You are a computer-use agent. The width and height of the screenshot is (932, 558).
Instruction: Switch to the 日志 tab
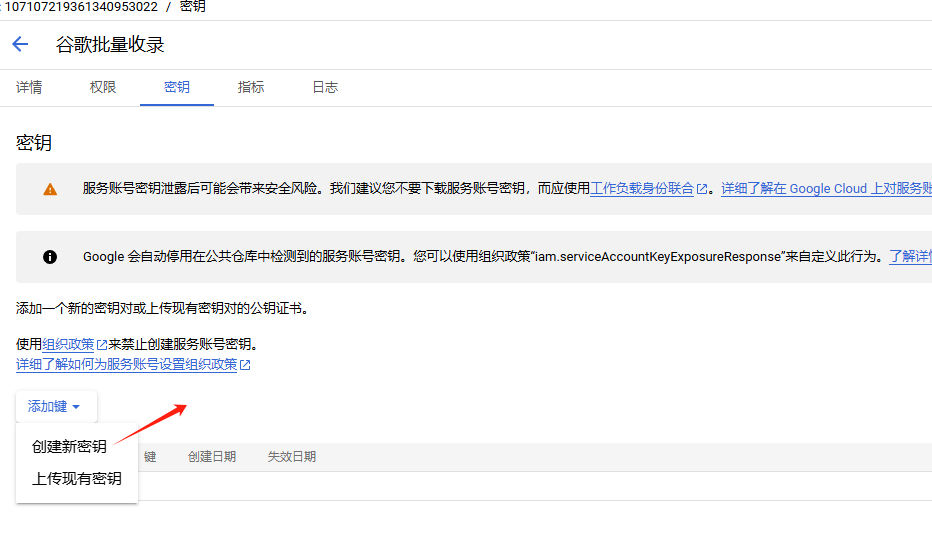(x=325, y=87)
